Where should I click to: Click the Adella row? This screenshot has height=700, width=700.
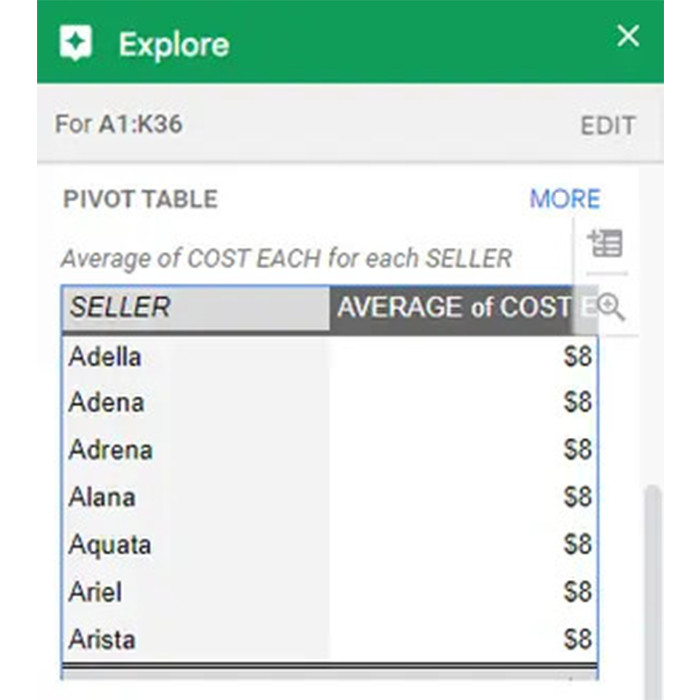105,356
